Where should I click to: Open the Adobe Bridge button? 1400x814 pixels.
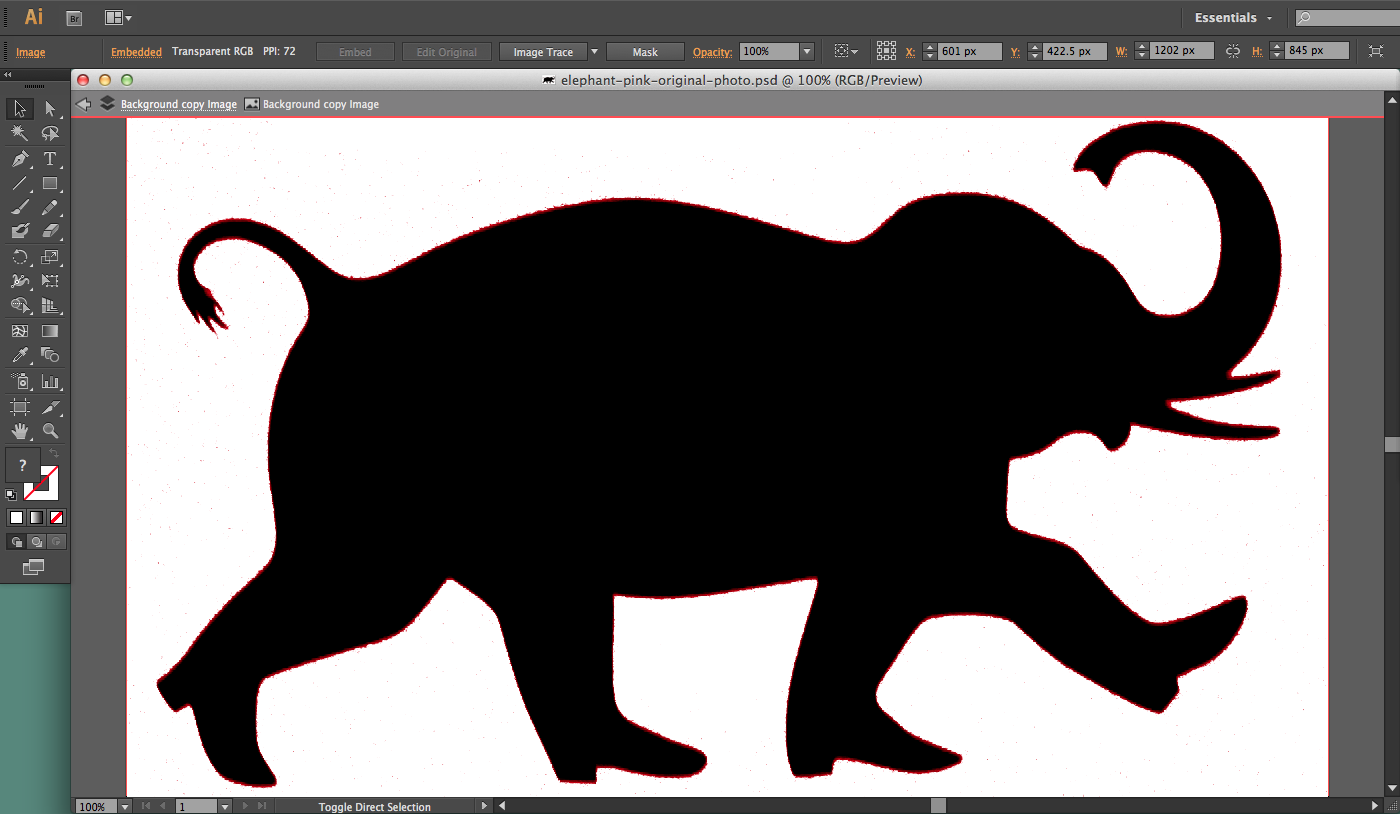pos(74,18)
